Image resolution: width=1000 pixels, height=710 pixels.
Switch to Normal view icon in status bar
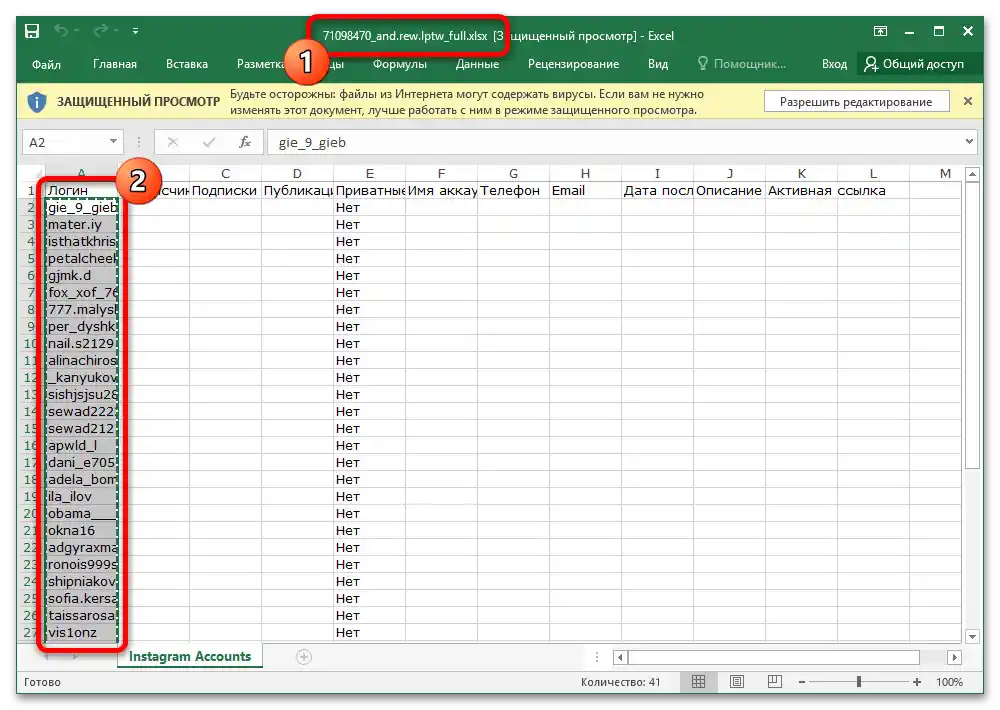(x=698, y=682)
